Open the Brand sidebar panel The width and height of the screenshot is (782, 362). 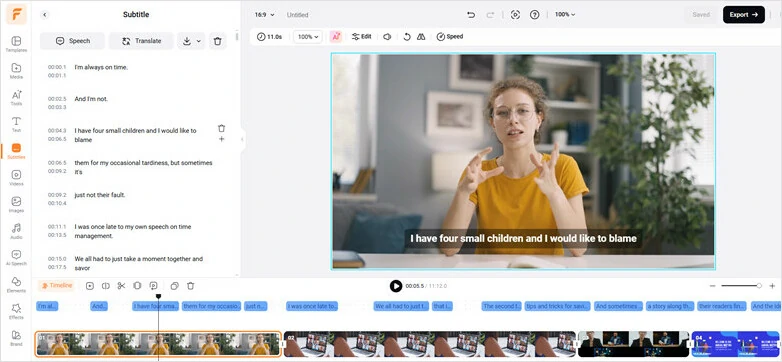tap(16, 338)
